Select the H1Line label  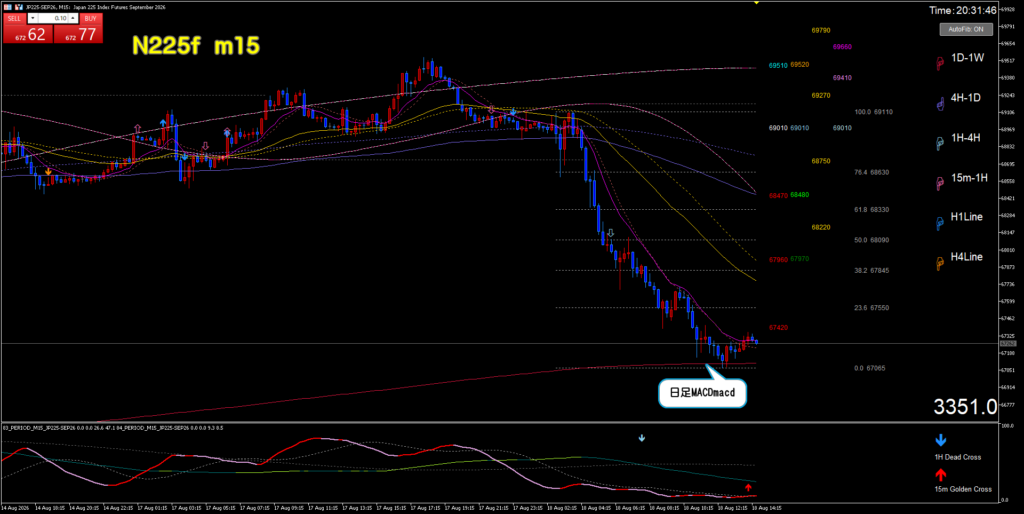coord(967,217)
